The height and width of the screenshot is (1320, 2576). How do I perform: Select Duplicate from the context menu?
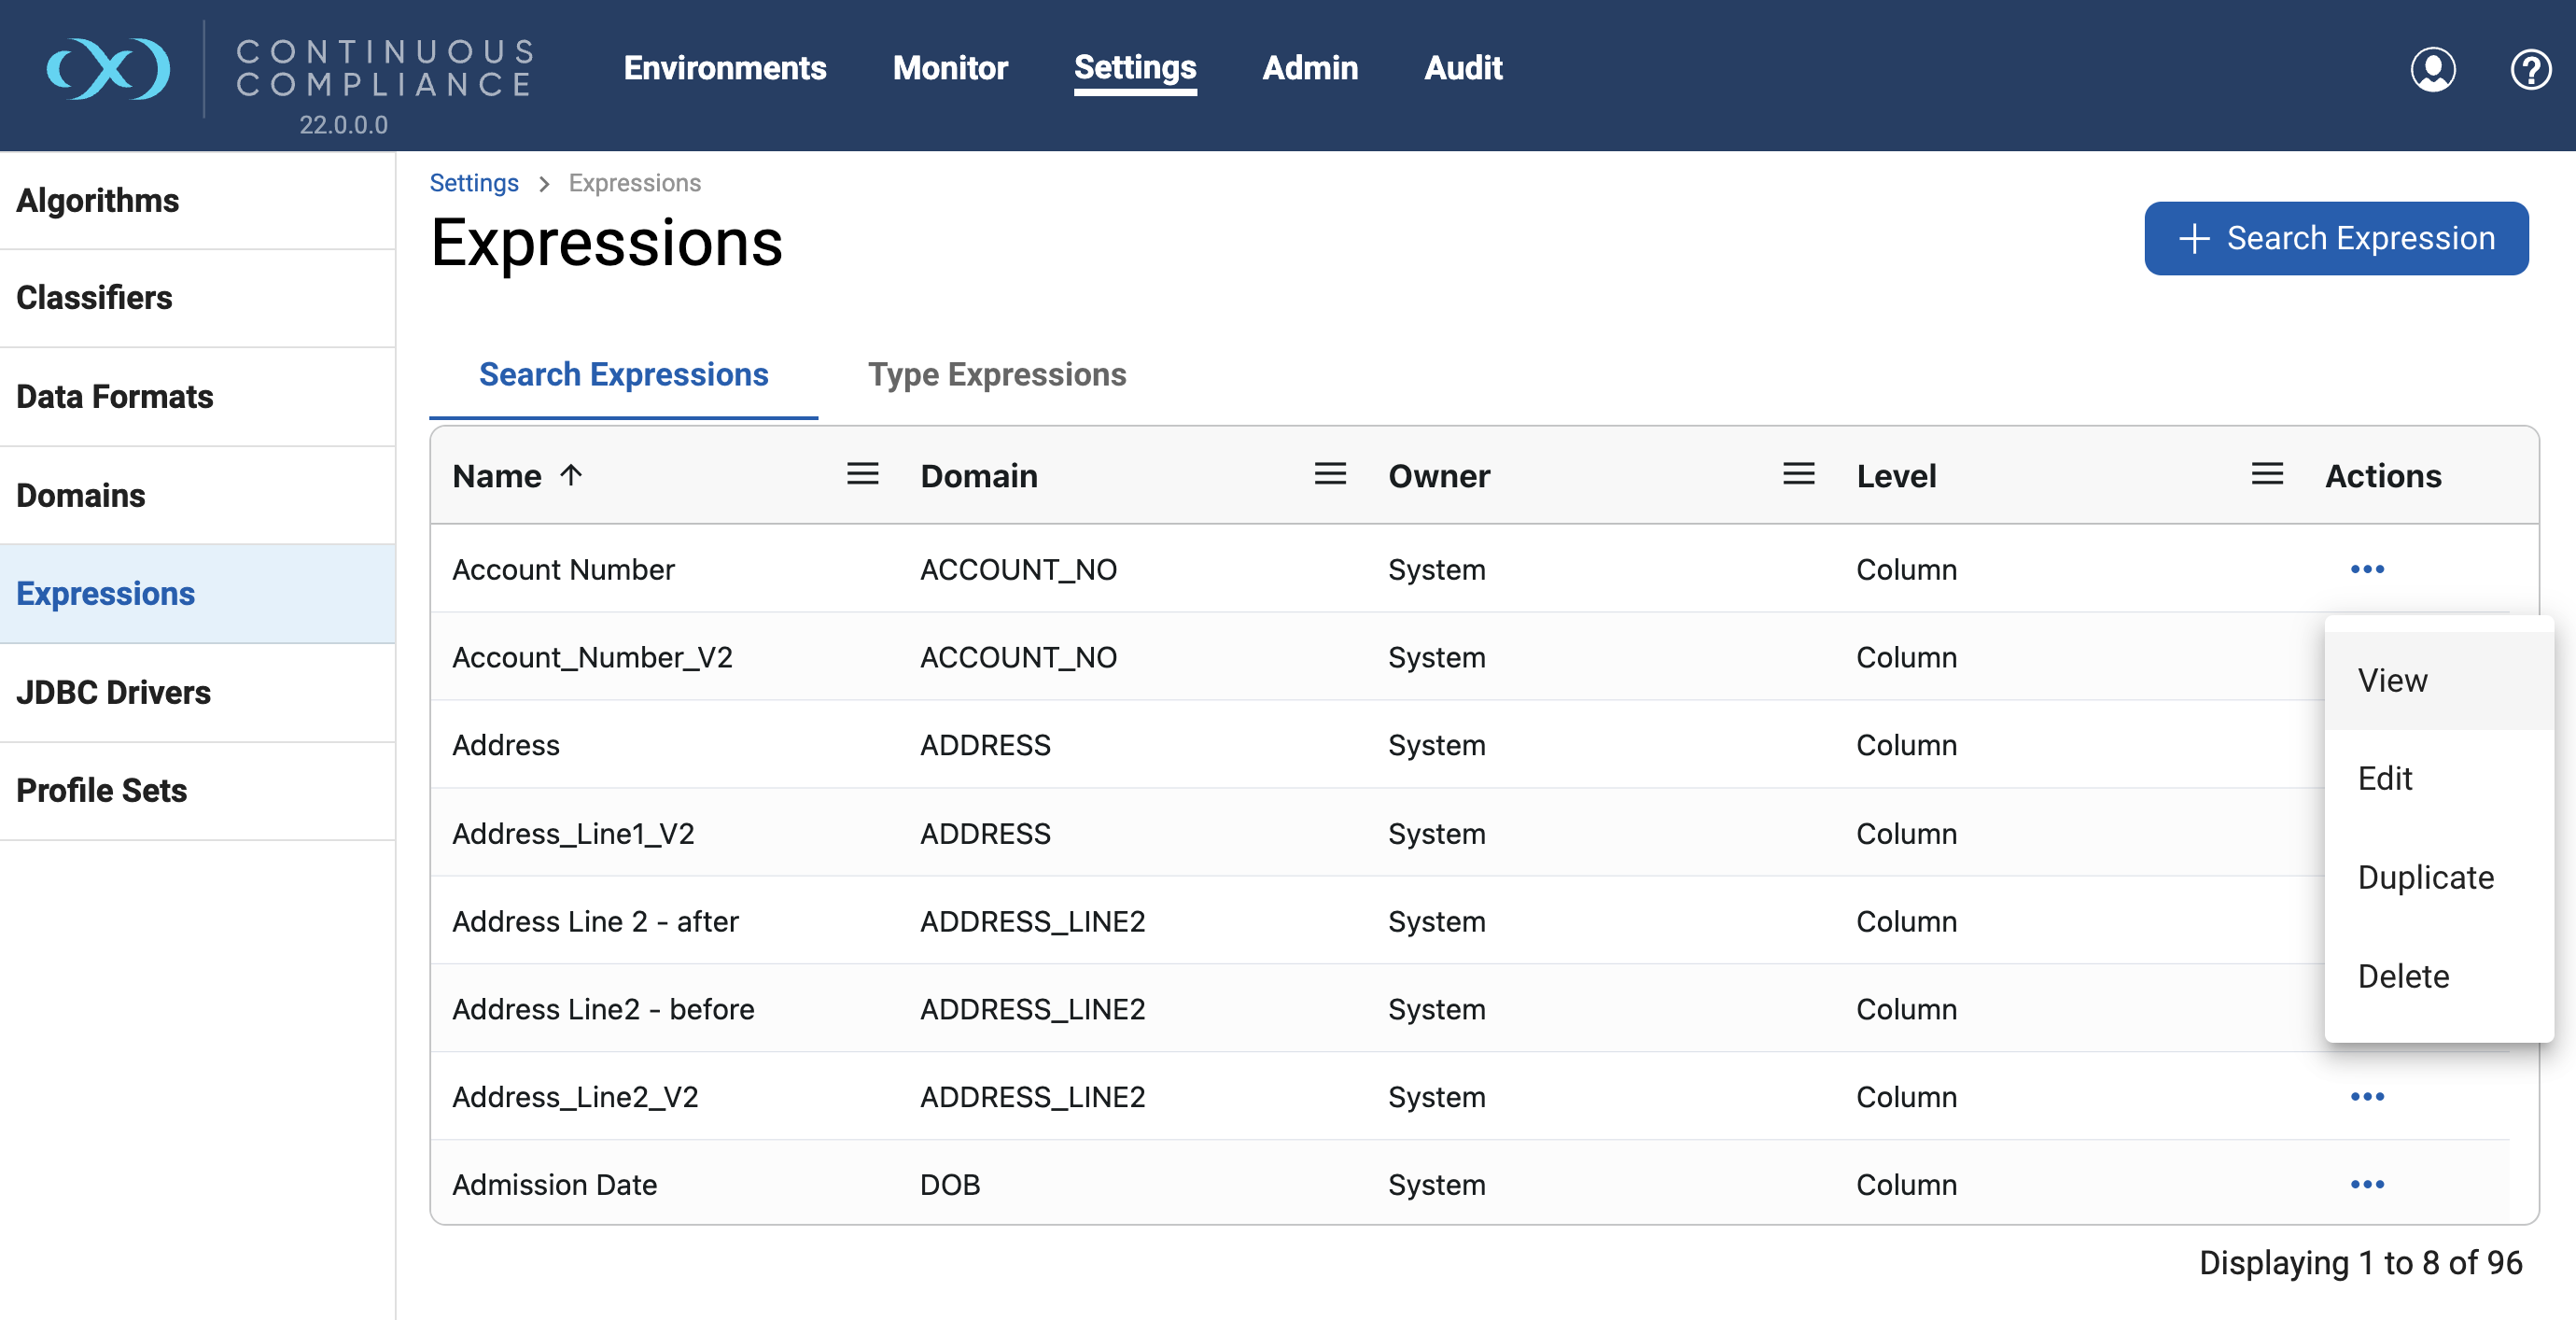[2425, 877]
